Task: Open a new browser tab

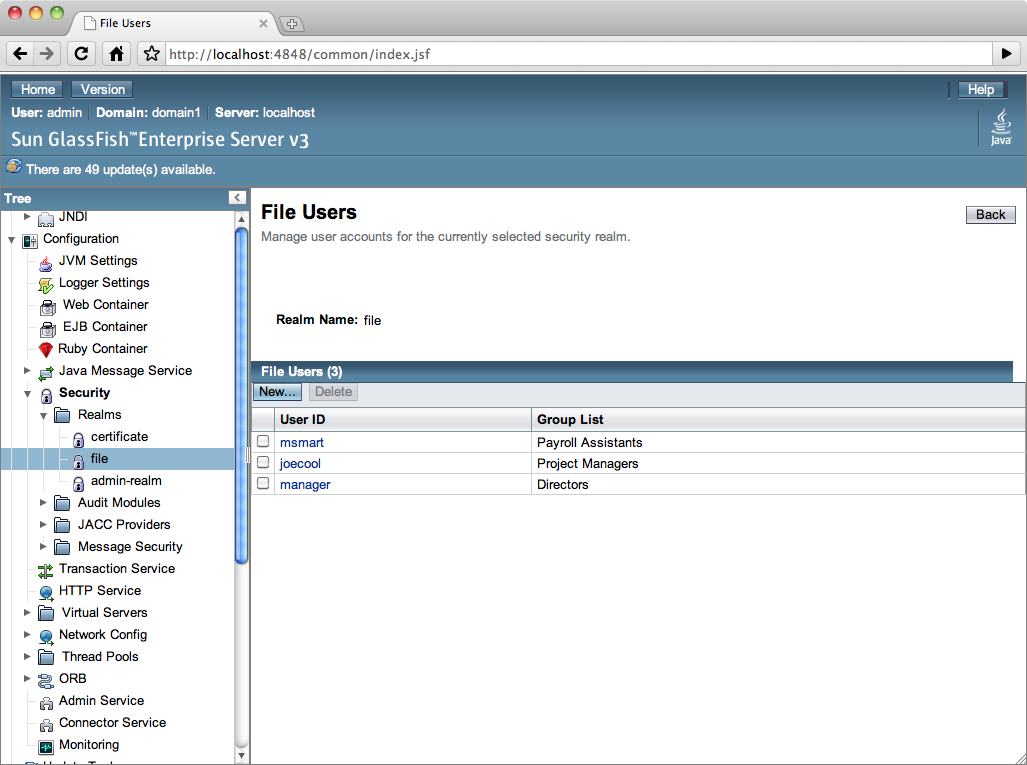Action: tap(291, 24)
